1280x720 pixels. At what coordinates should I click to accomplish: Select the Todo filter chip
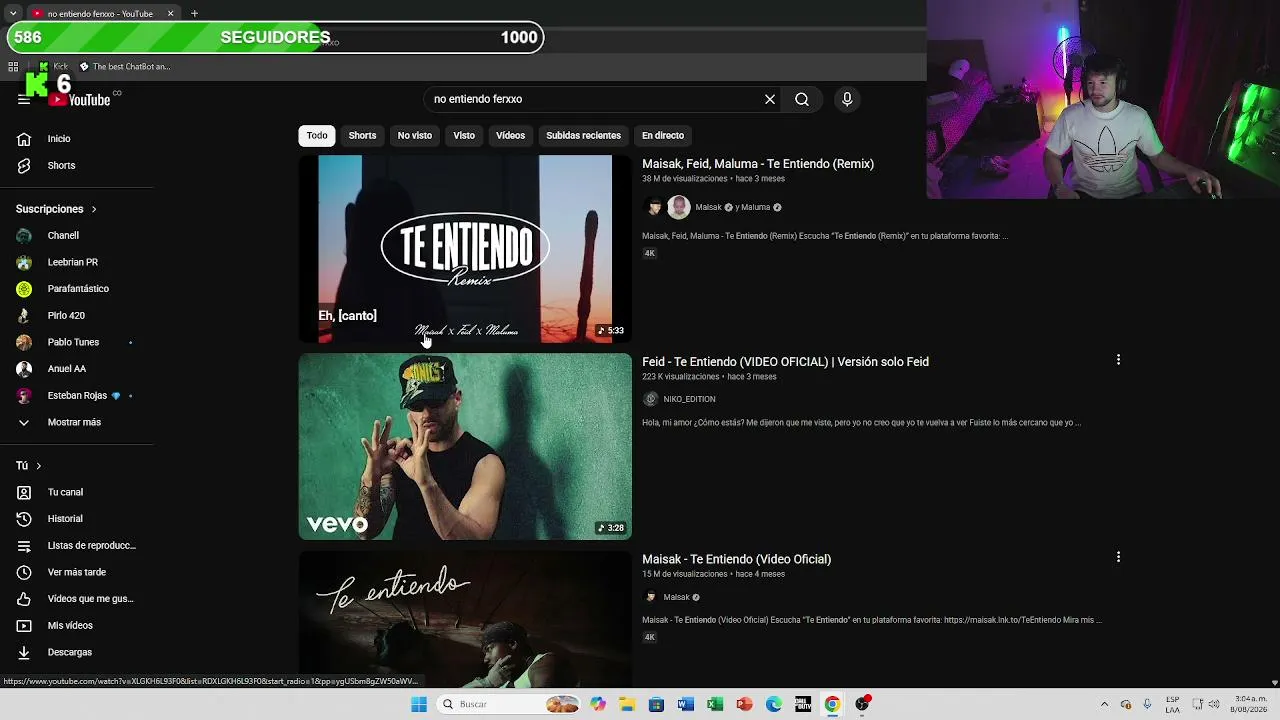317,135
